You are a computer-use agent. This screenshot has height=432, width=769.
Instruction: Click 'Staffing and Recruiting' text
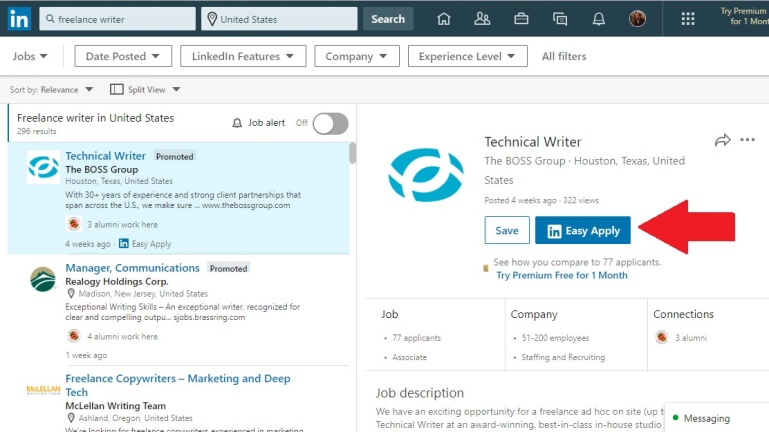click(563, 357)
